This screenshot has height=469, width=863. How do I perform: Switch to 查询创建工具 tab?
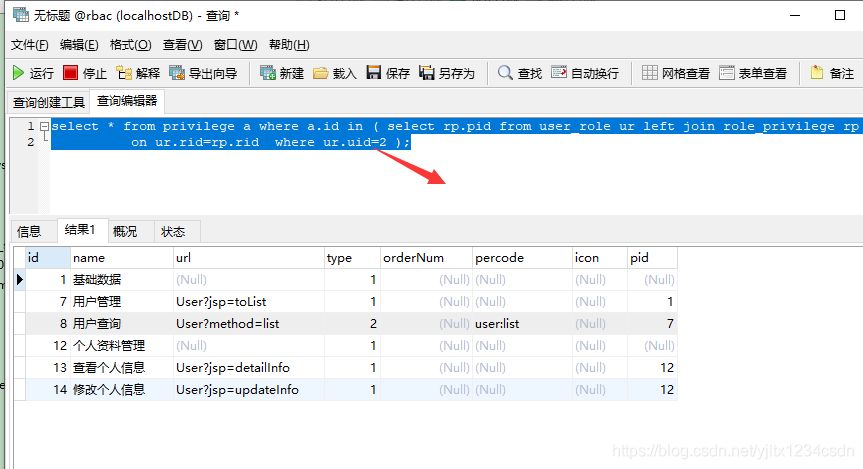click(x=48, y=102)
